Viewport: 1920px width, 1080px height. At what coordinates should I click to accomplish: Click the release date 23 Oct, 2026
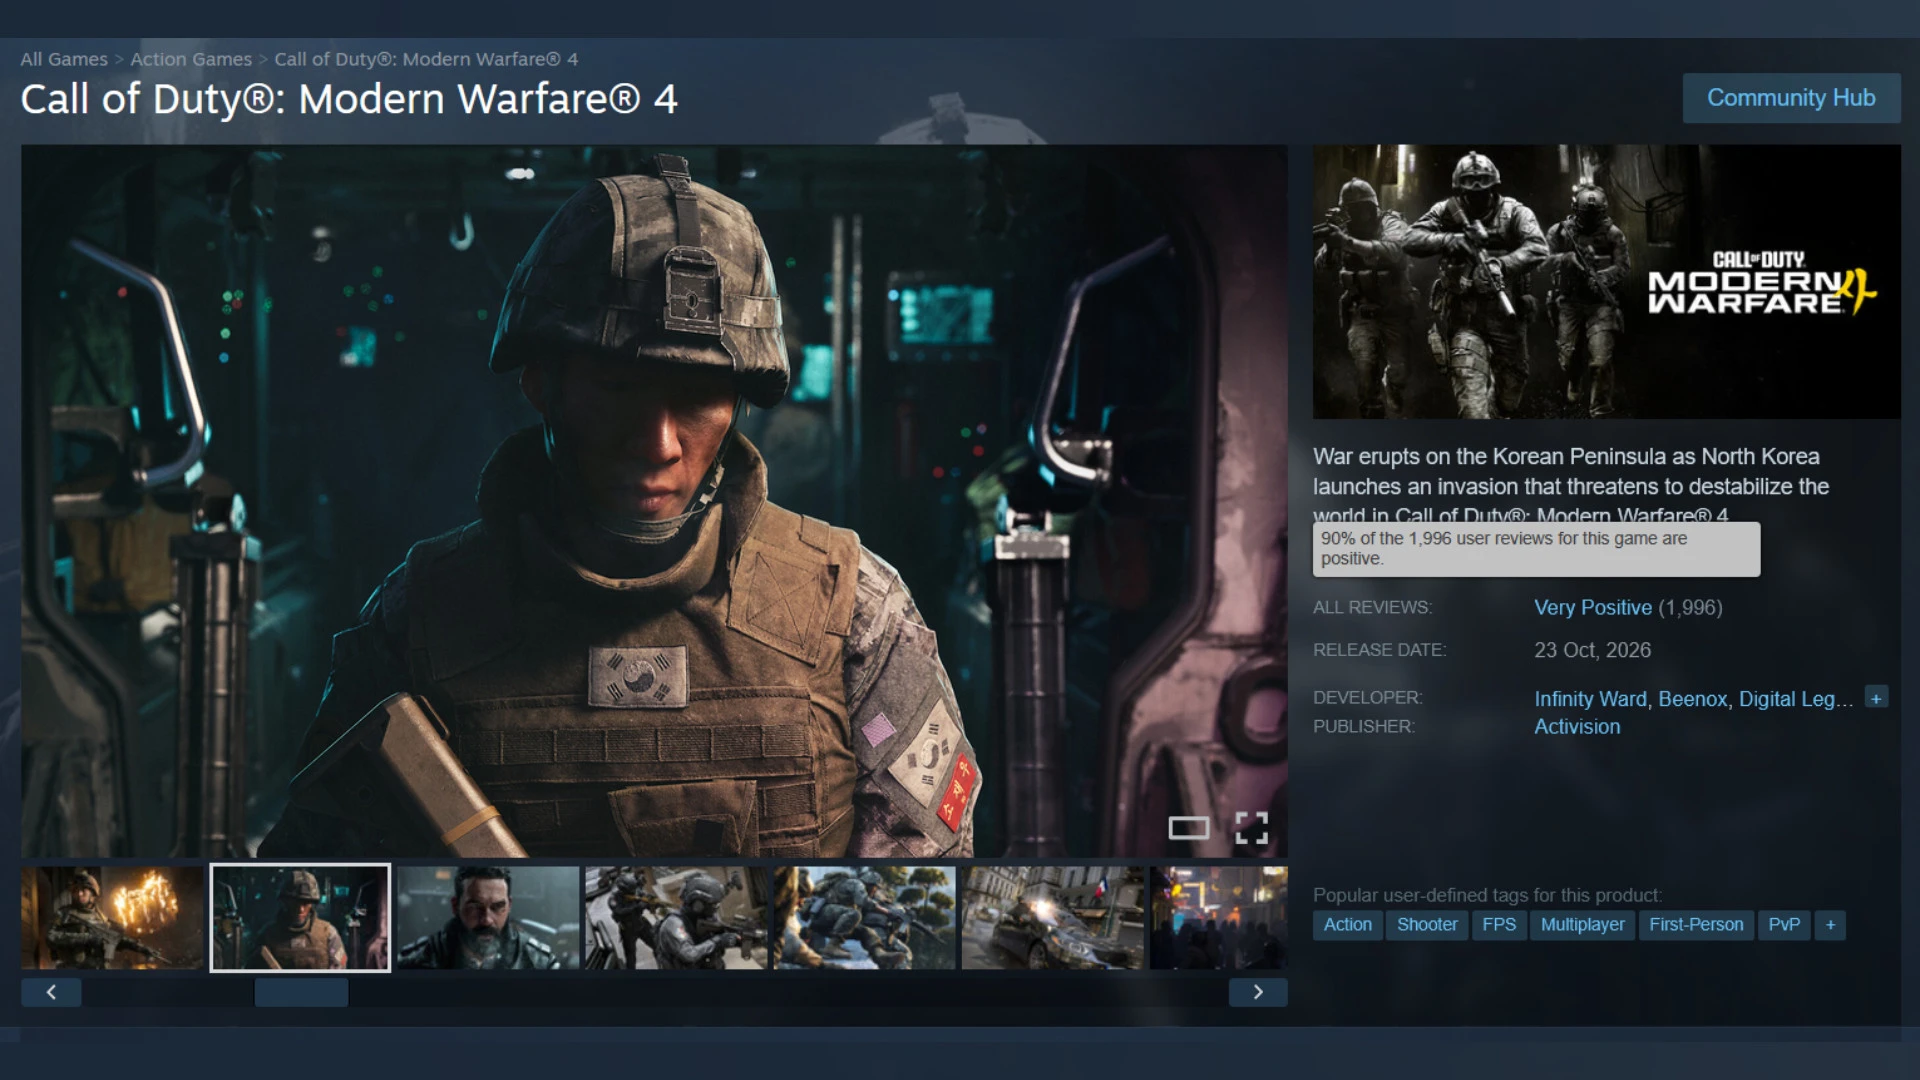[1592, 650]
